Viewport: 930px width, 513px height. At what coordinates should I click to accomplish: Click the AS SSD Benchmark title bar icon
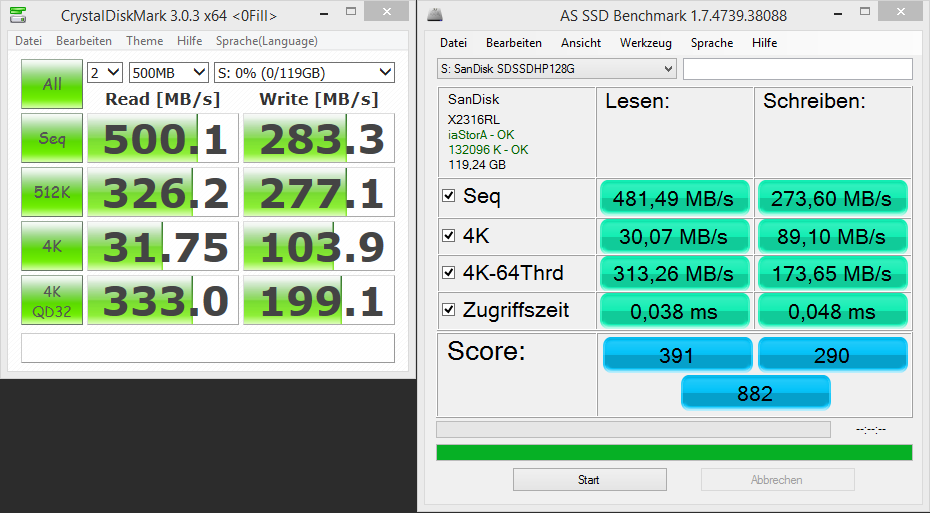pos(435,15)
